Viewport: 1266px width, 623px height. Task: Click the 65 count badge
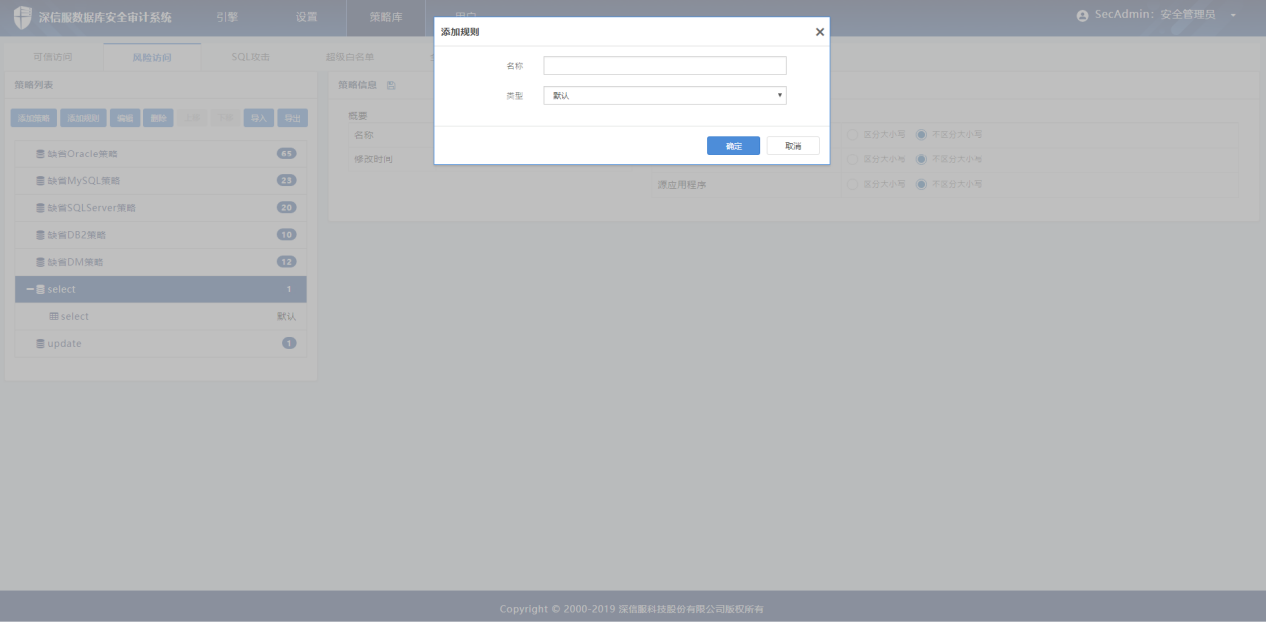287,154
